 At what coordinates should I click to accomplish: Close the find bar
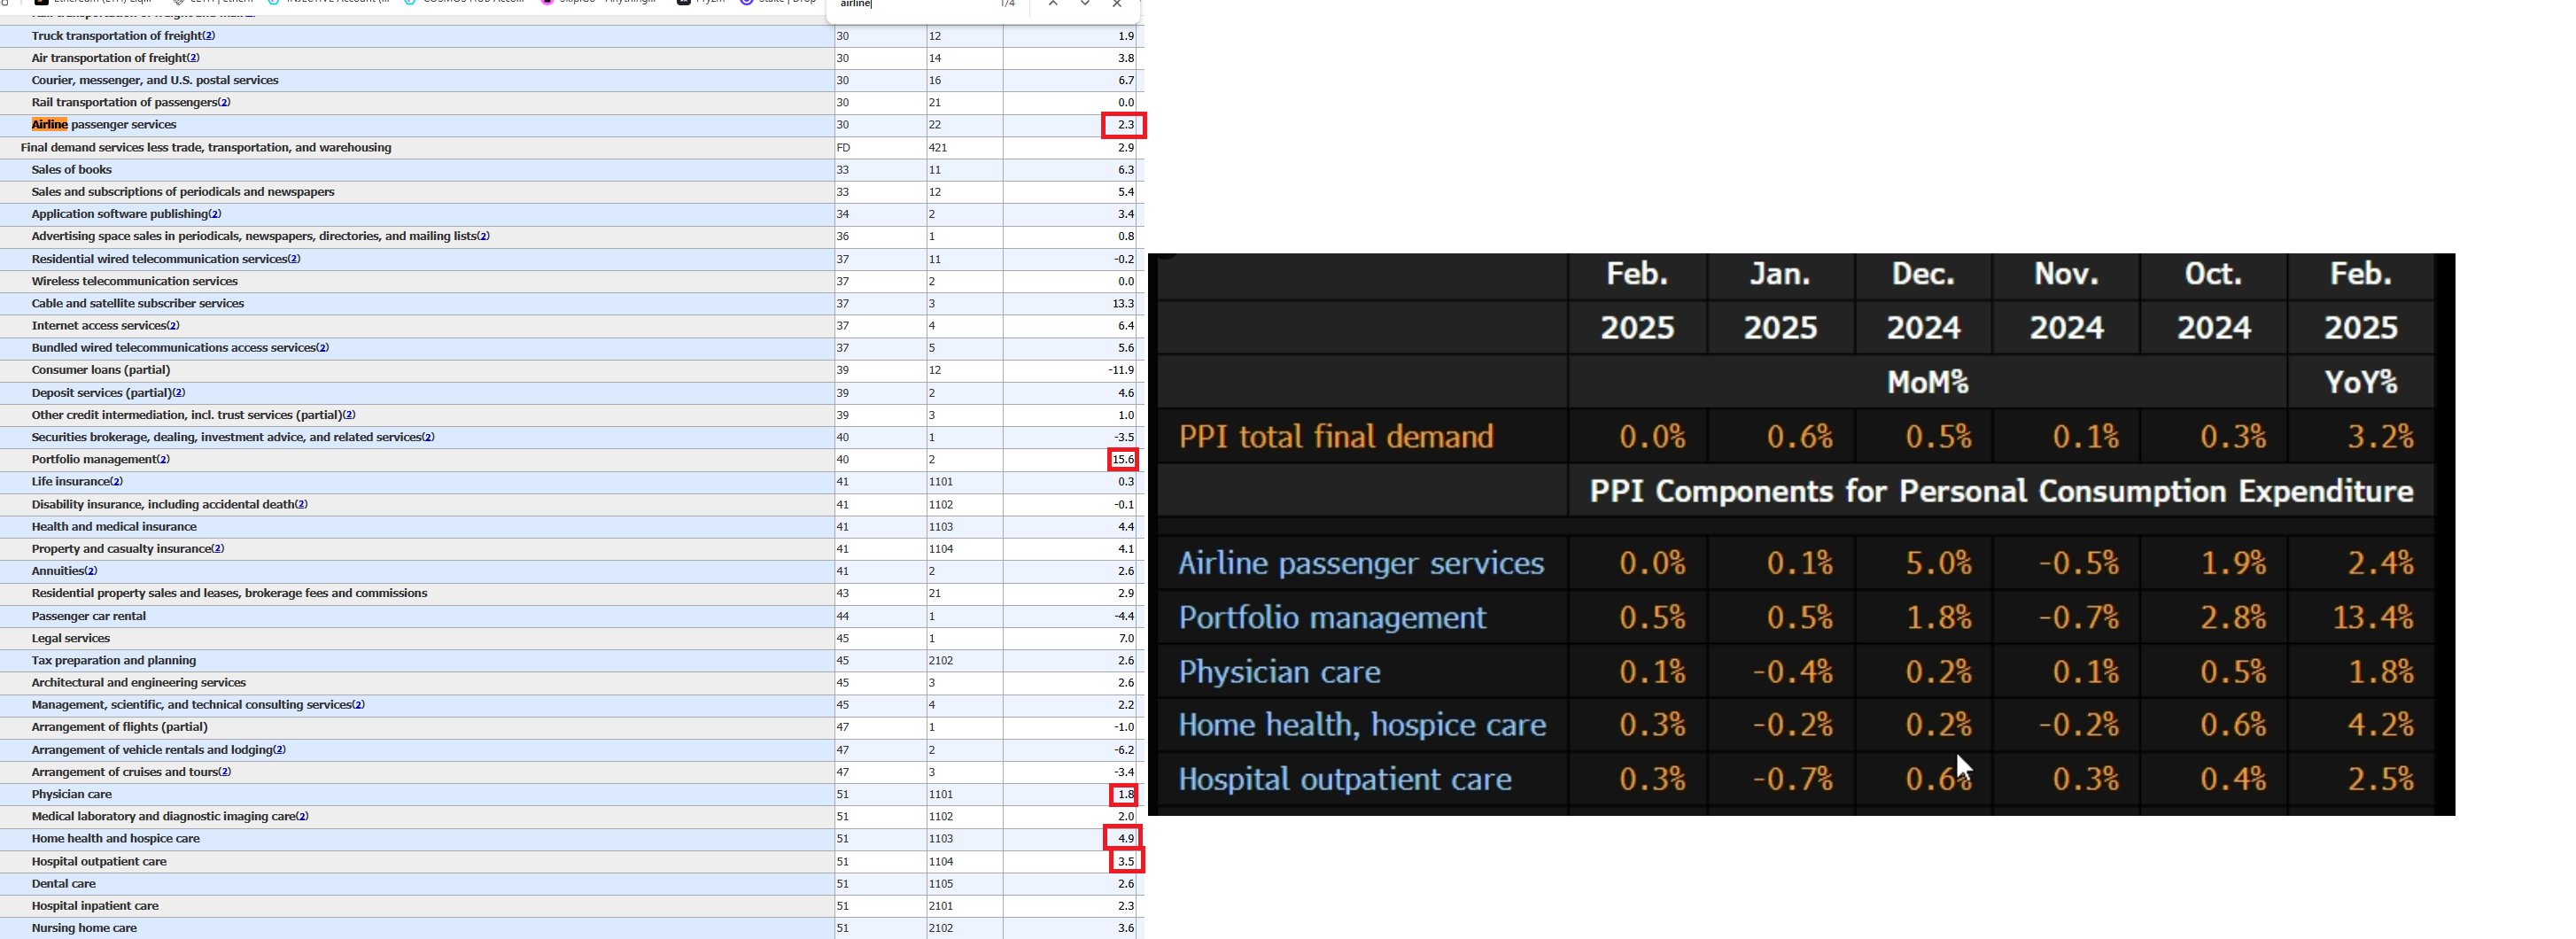[1117, 4]
